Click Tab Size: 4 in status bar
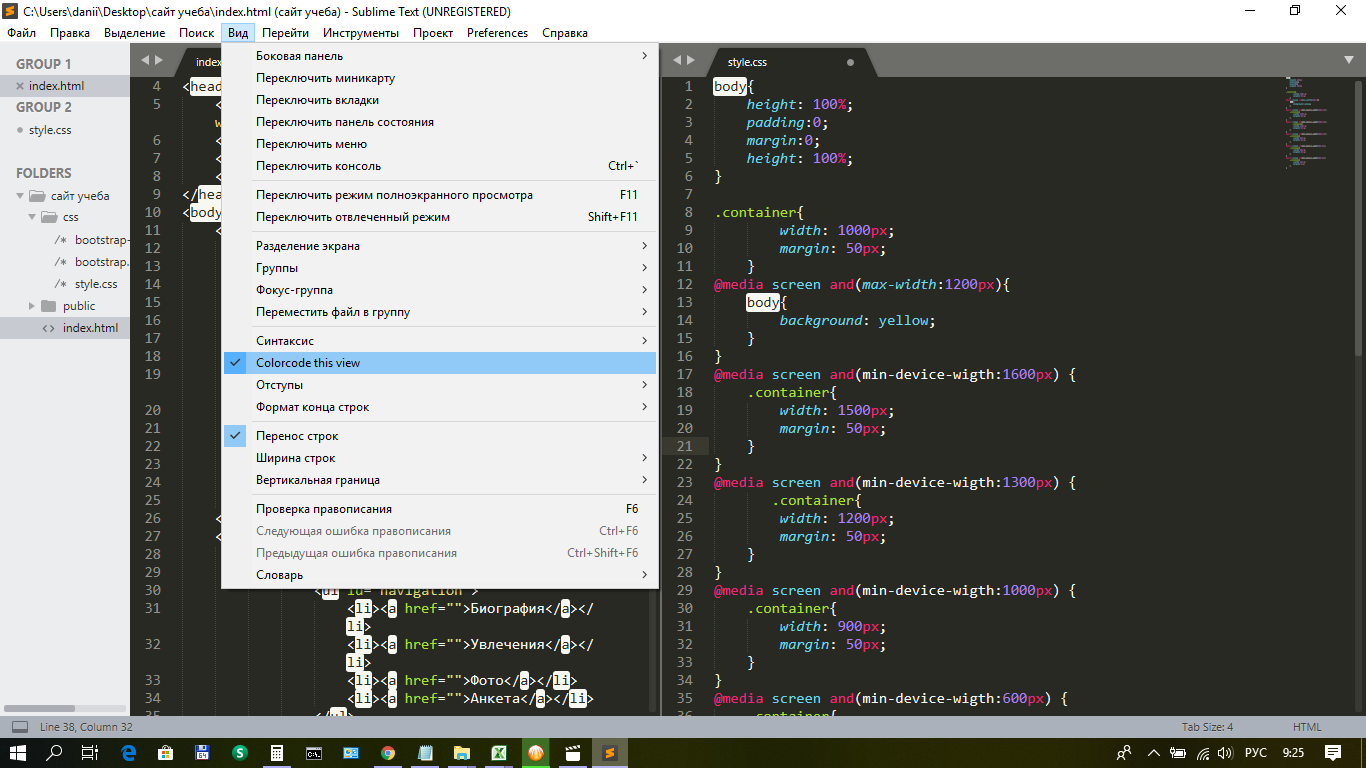 pos(1207,727)
